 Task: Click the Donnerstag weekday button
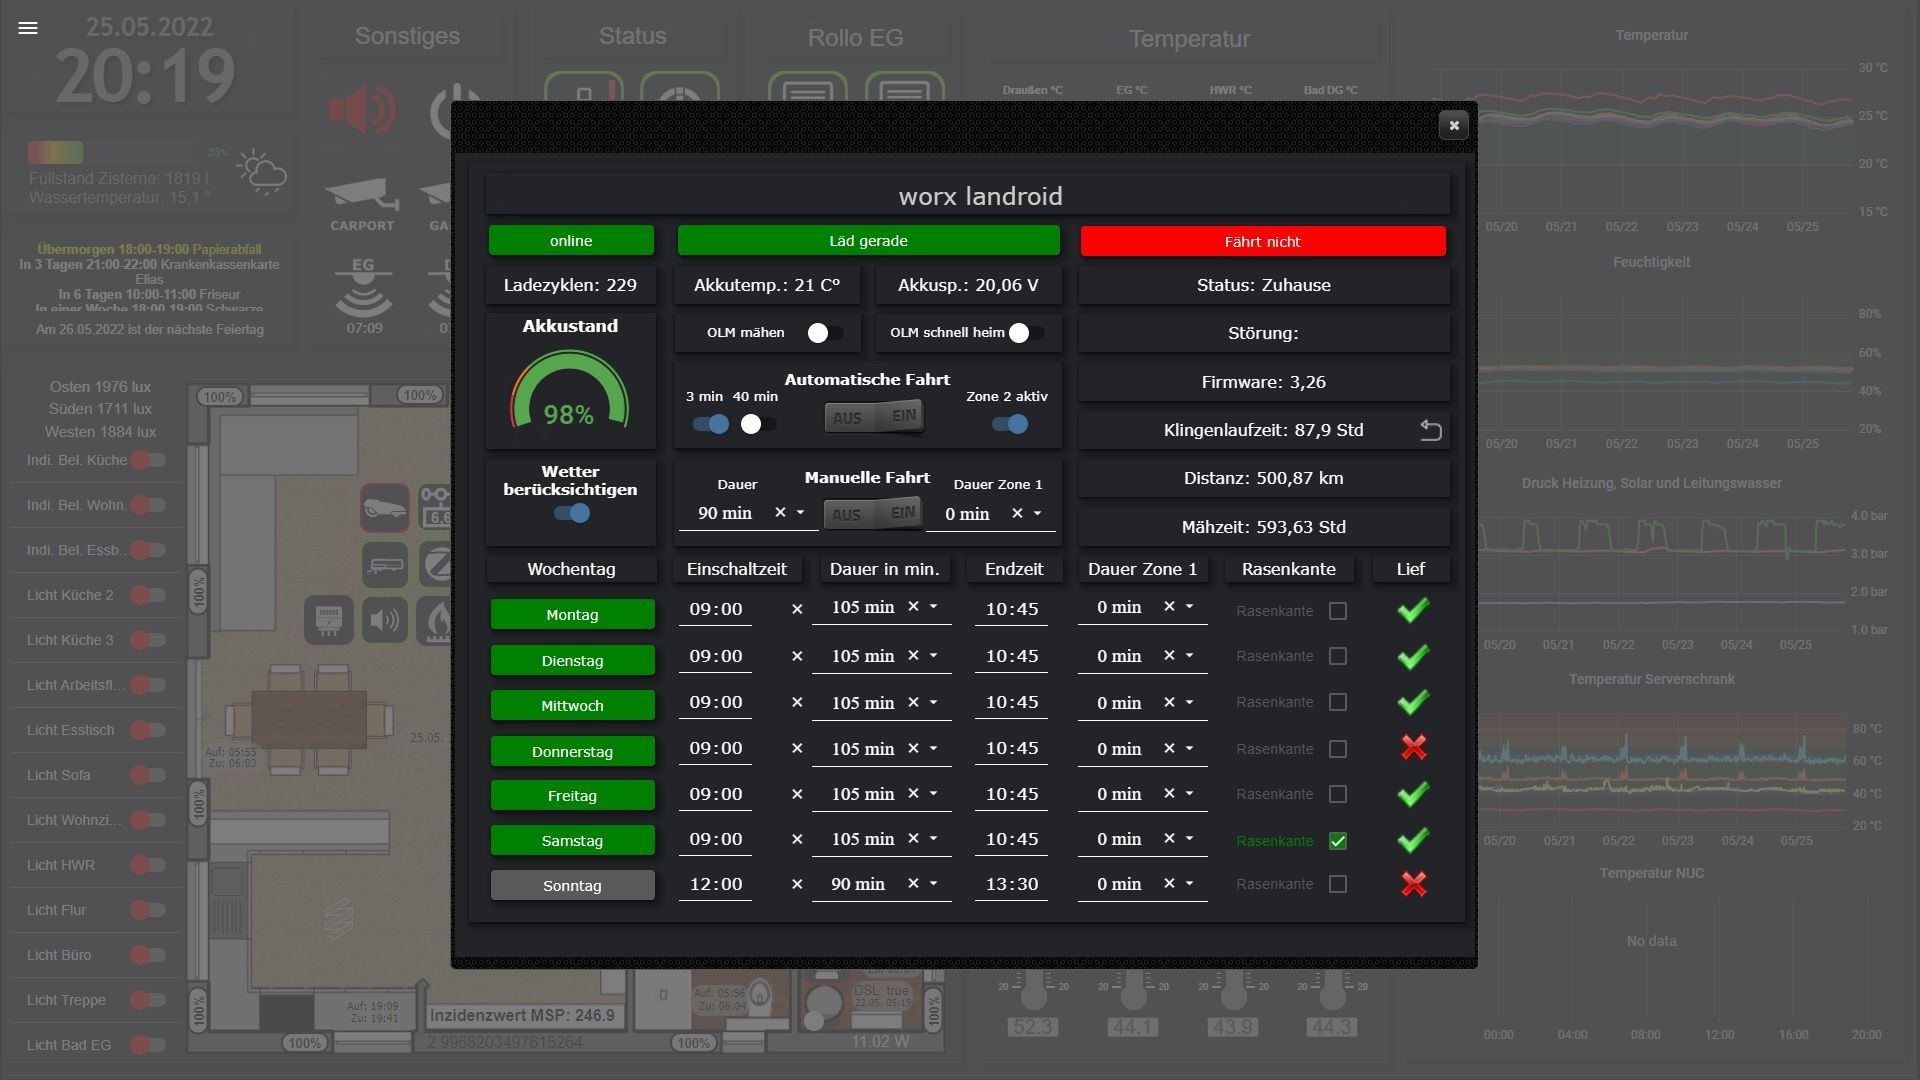click(572, 751)
